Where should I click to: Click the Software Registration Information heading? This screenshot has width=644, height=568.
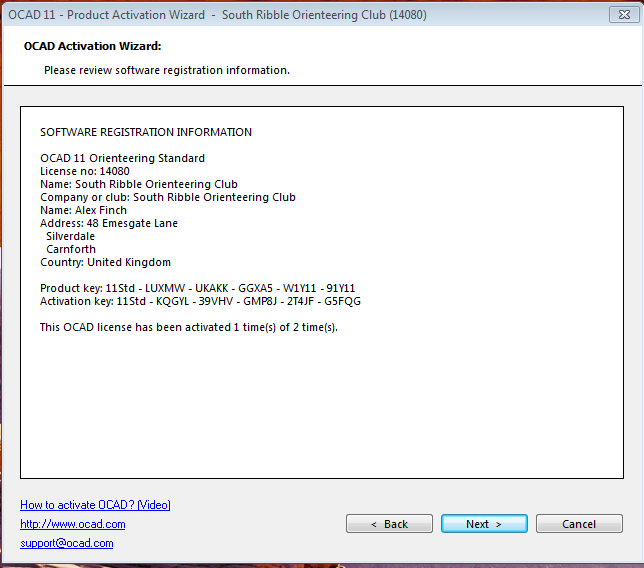(146, 132)
